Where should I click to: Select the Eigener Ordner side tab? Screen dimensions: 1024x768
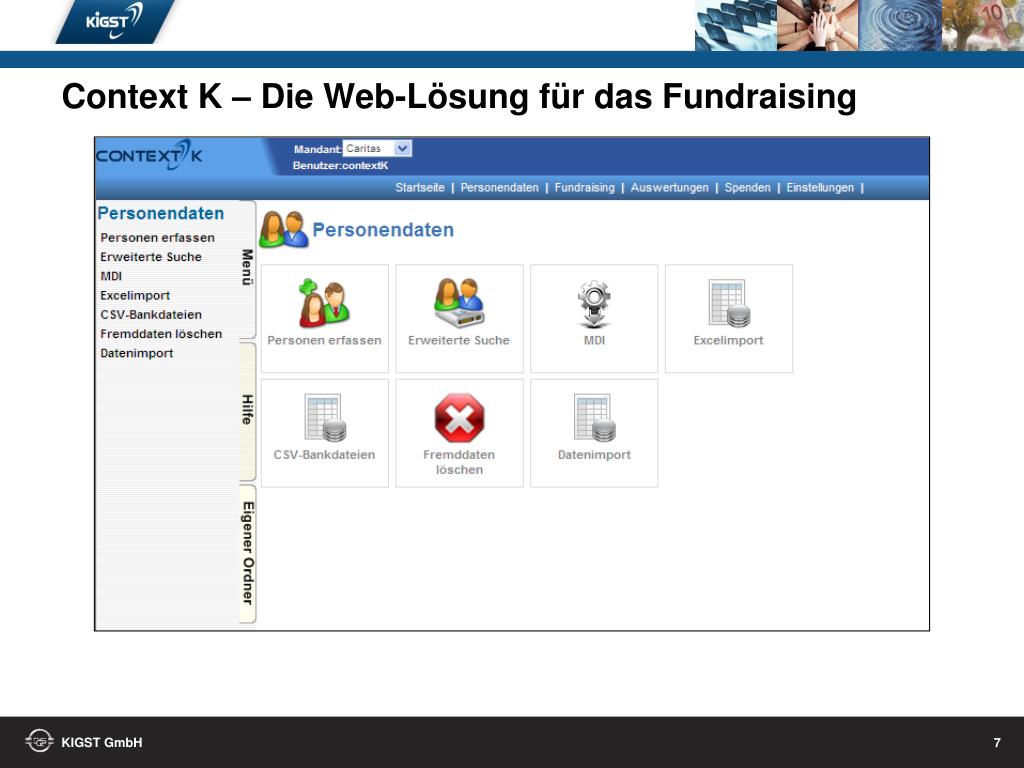click(247, 553)
